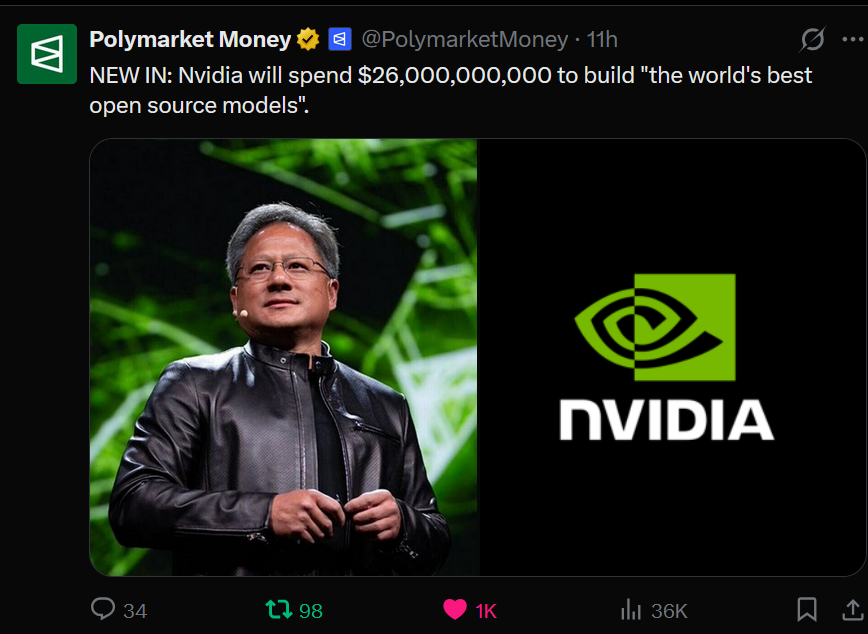This screenshot has height=634, width=868.
Task: Click the blue affiliate badge beside the name
Action: point(340,40)
